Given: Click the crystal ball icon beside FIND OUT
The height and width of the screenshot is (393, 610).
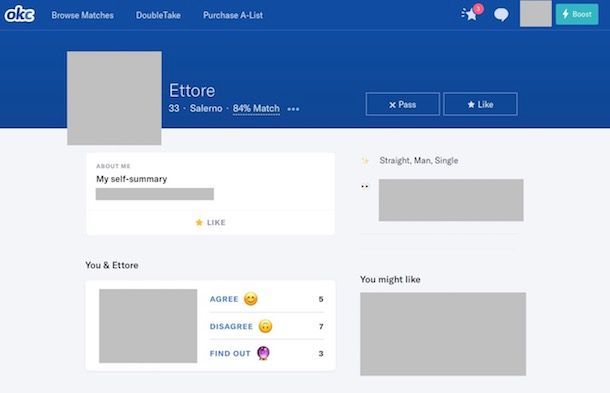Looking at the screenshot, I should point(263,353).
